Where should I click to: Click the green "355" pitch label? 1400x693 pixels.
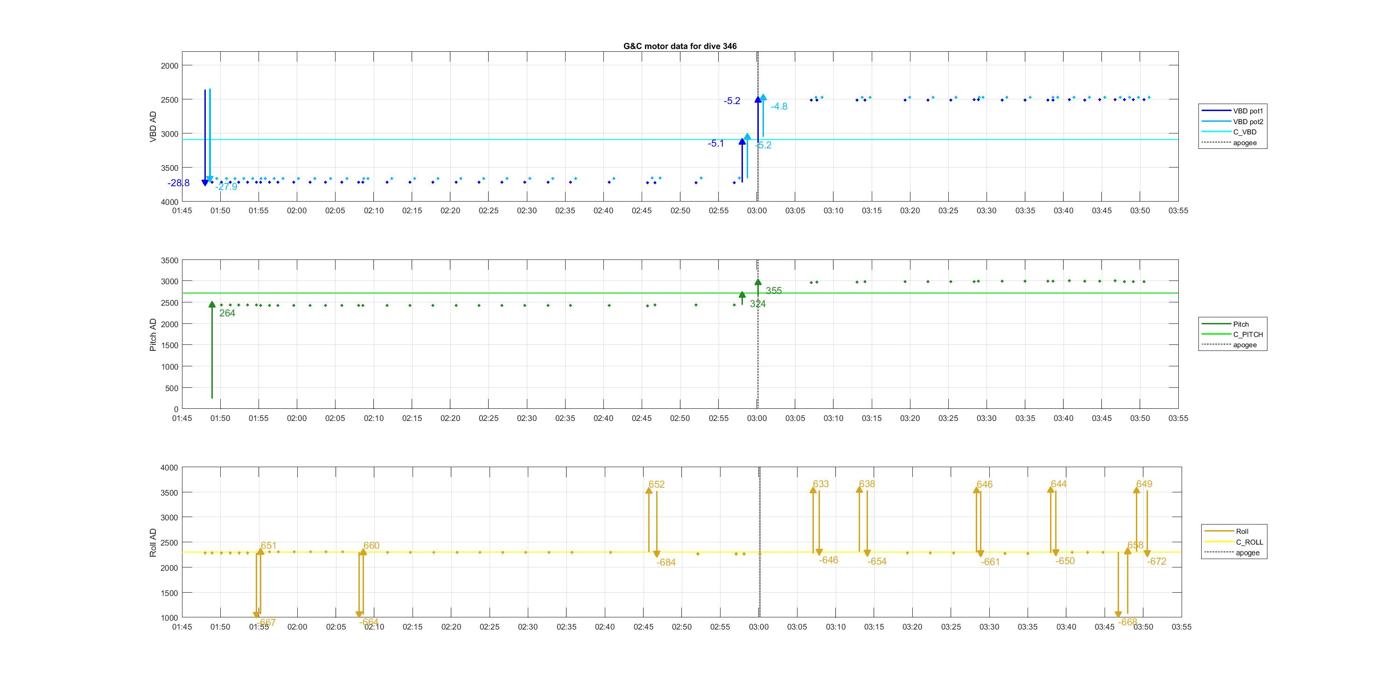tap(774, 291)
